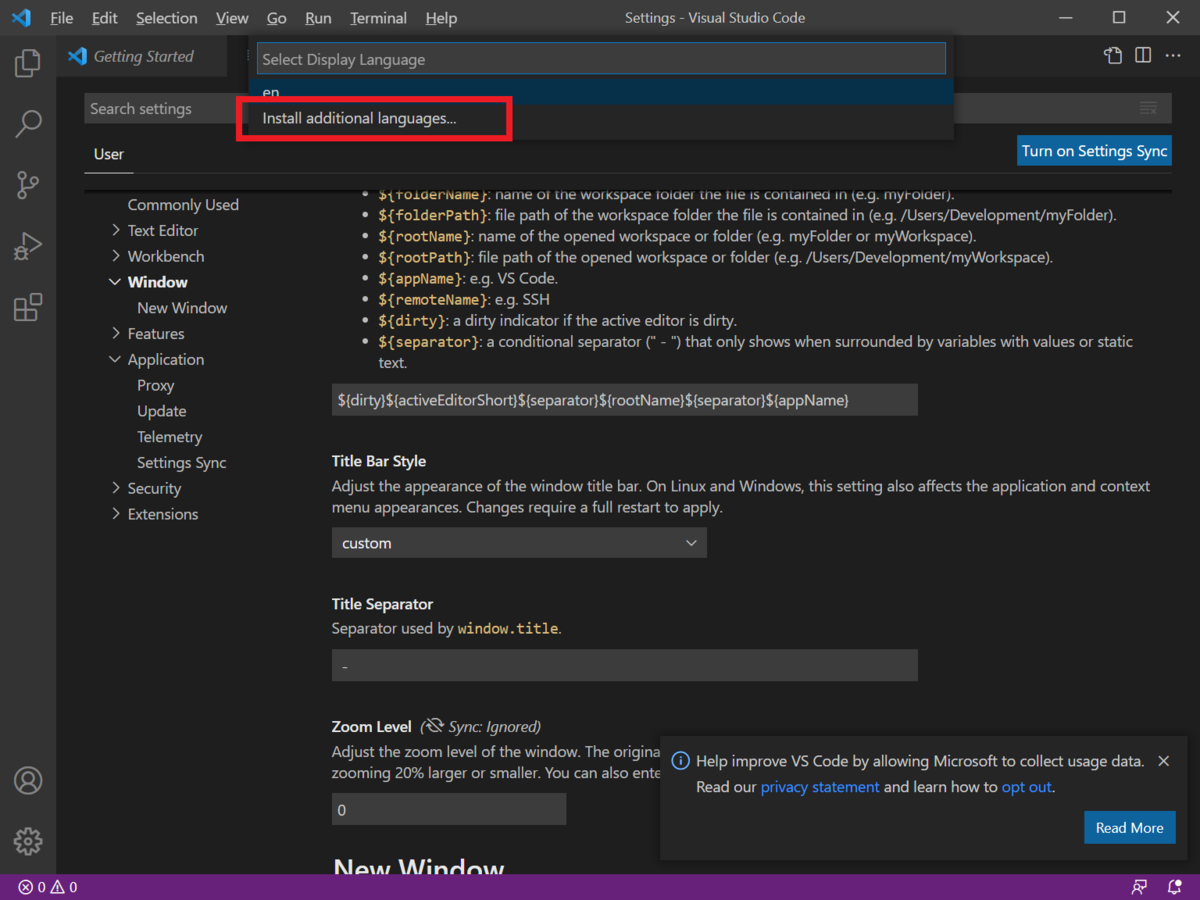Open the Manage gear menu
The width and height of the screenshot is (1200, 900).
[28, 841]
